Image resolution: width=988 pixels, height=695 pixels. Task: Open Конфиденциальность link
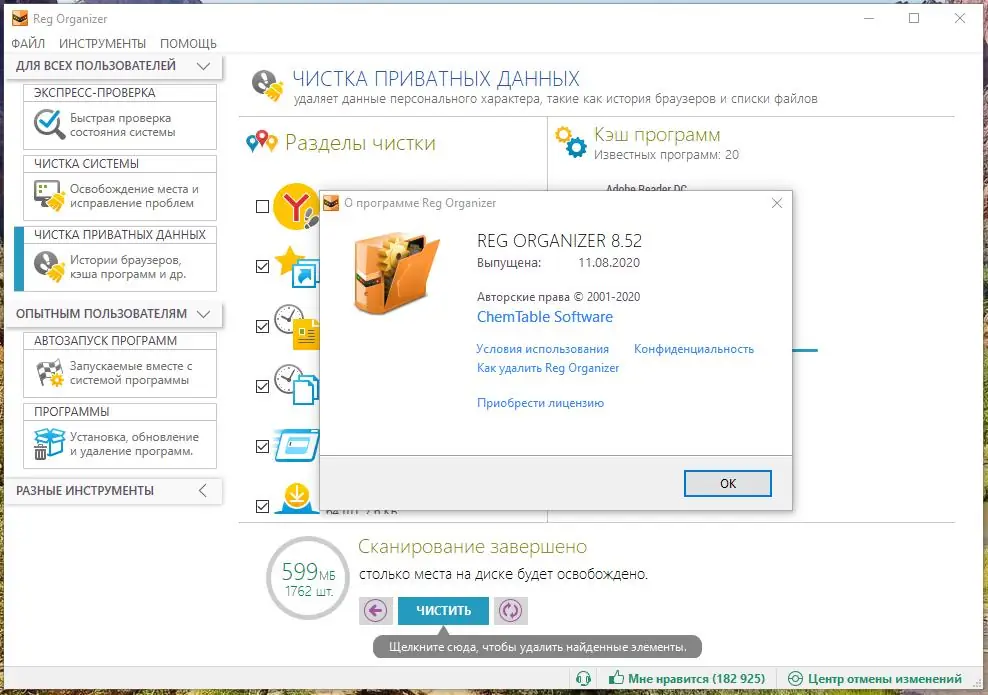tap(694, 349)
